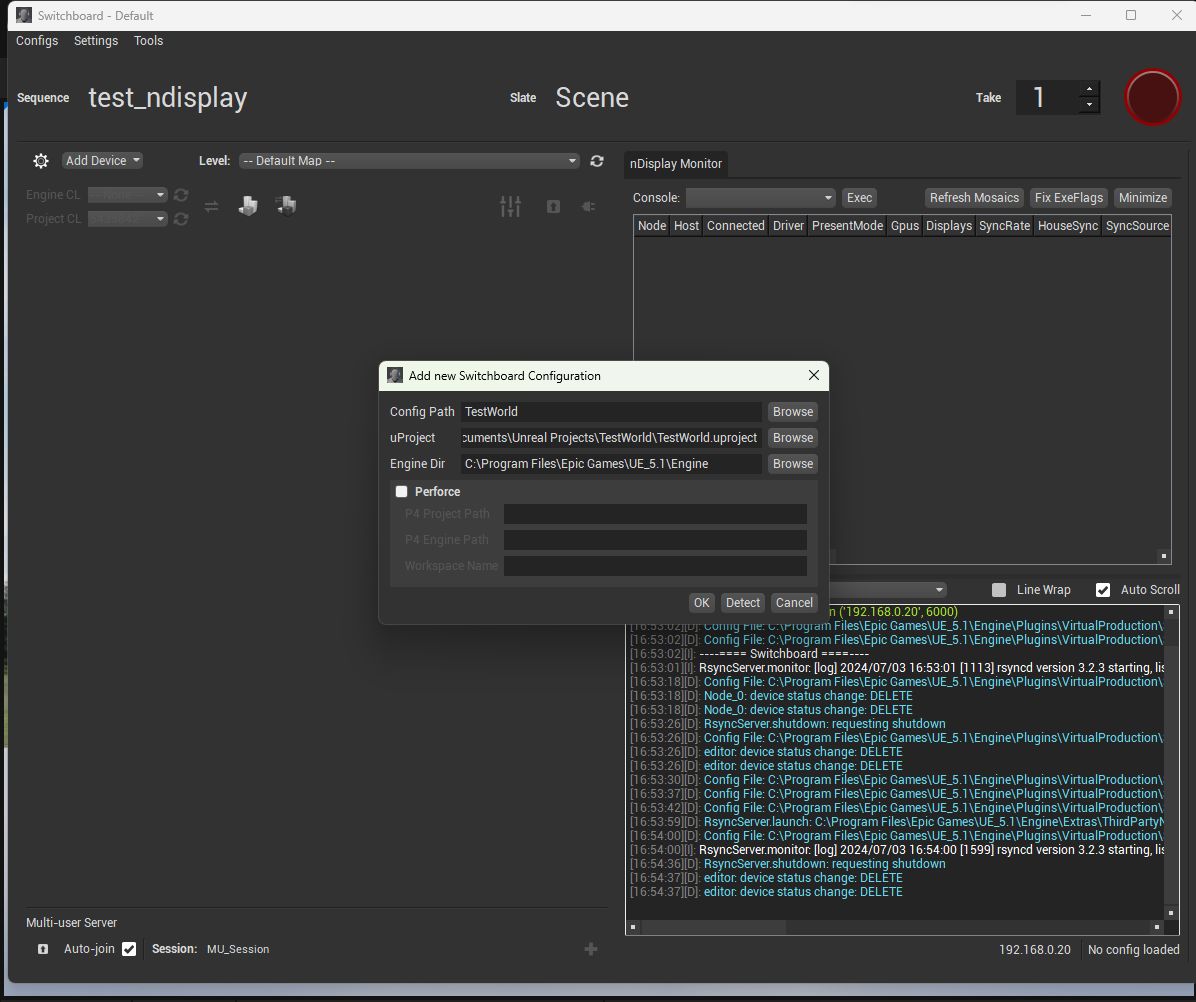Click the Config Path input field

611,412
